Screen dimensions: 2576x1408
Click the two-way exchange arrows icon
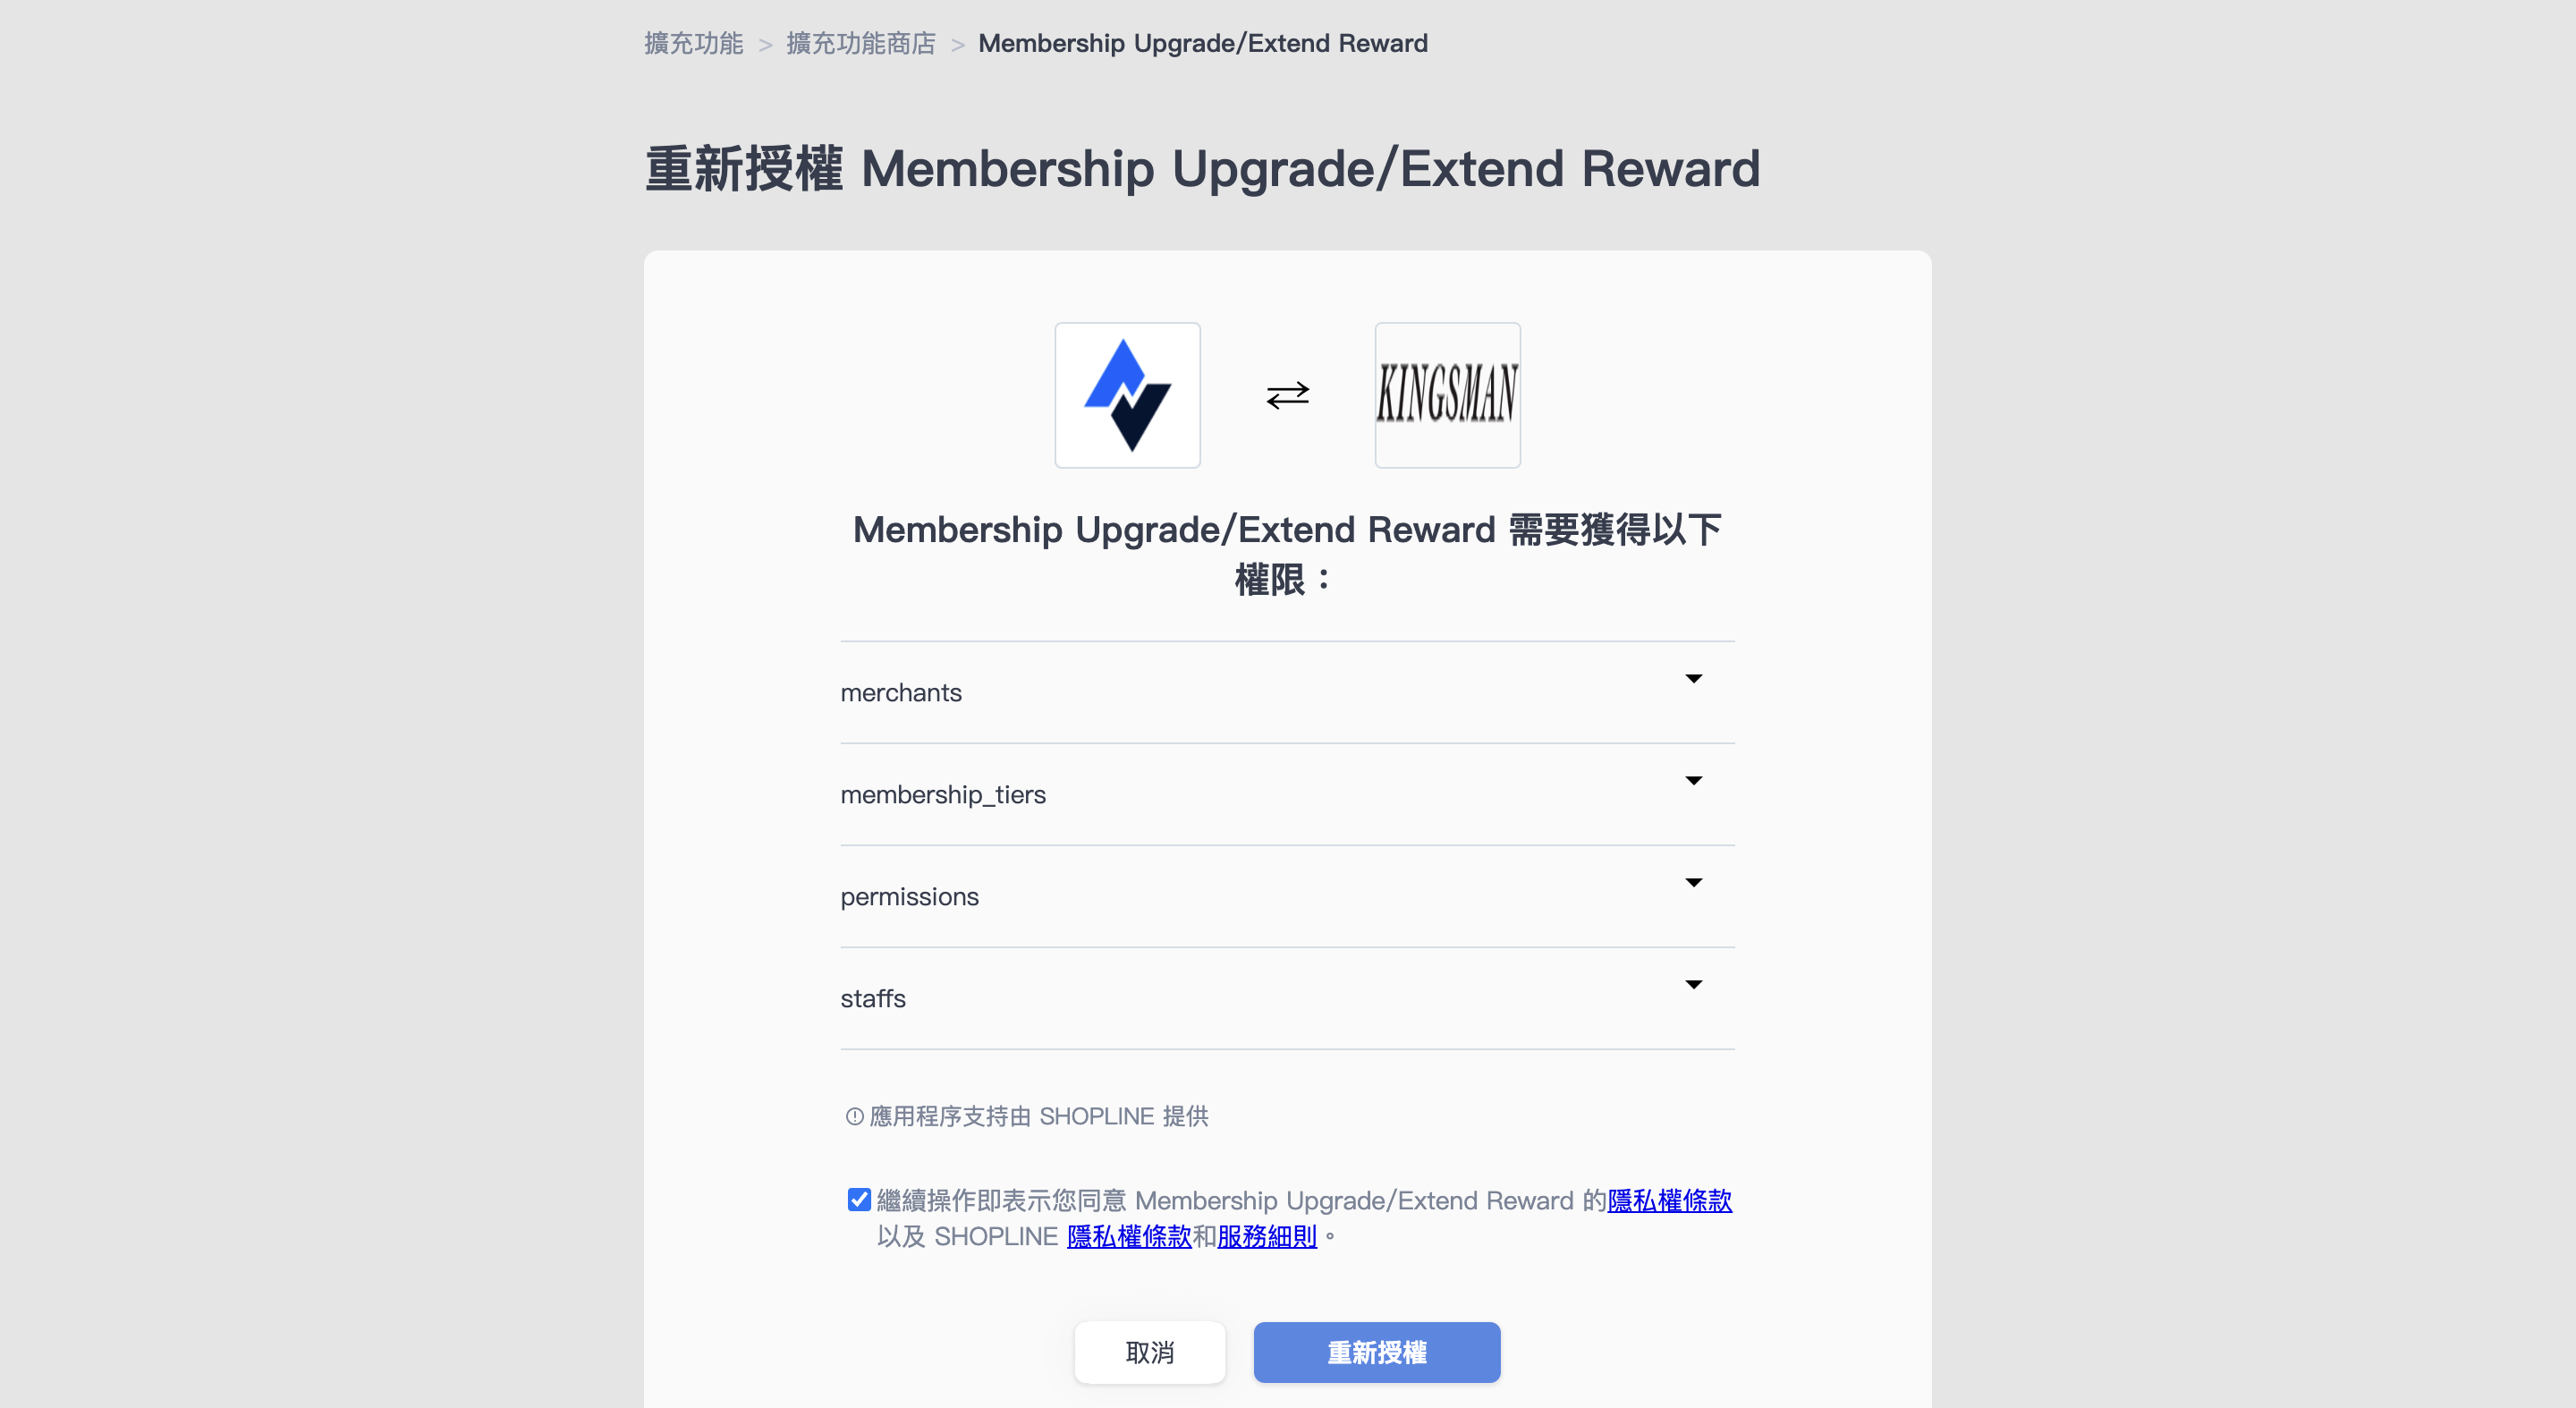click(x=1287, y=395)
